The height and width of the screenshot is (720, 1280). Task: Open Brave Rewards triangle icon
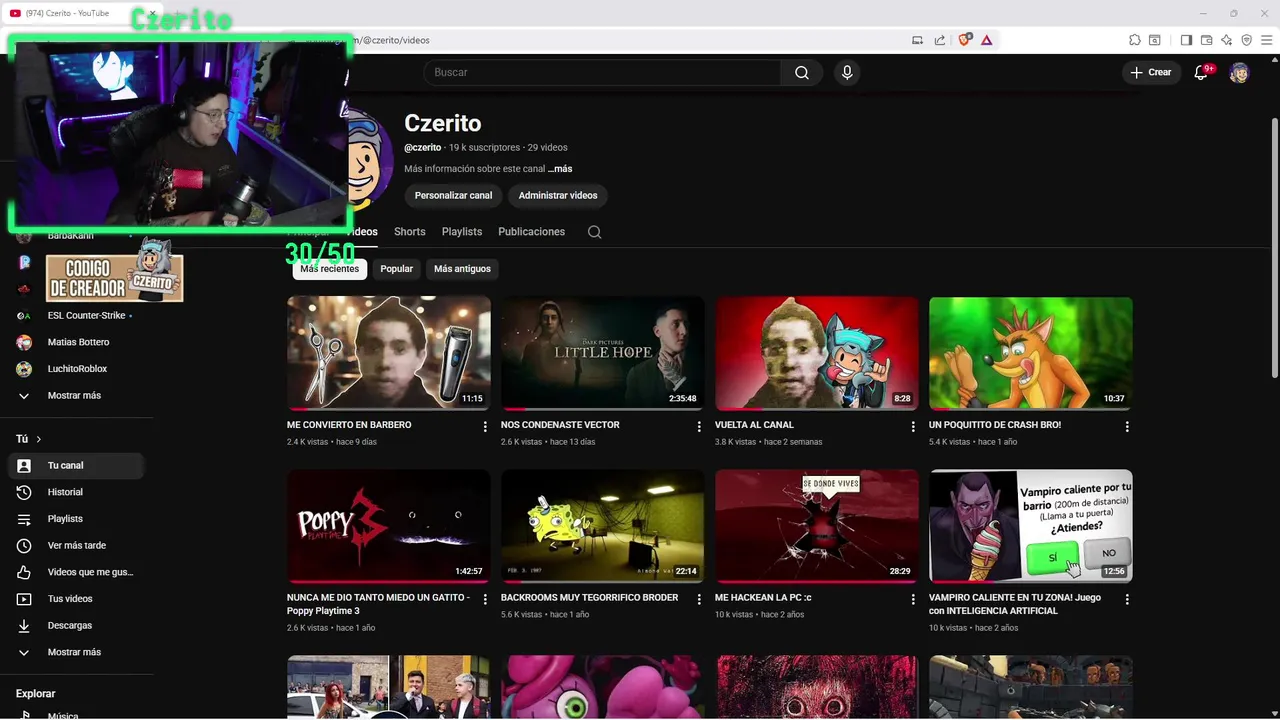pos(986,40)
